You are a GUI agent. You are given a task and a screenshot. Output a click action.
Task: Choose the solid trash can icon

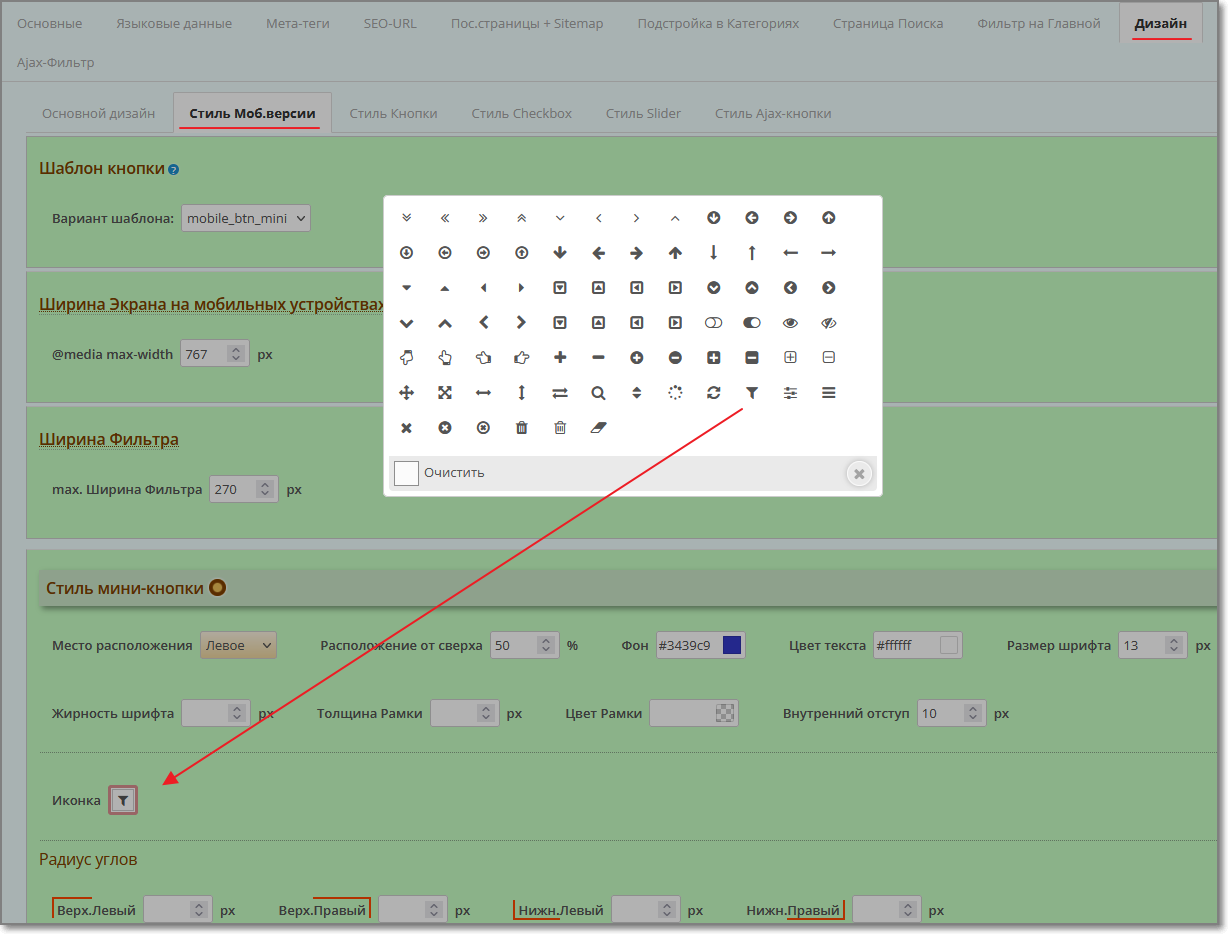pos(521,428)
